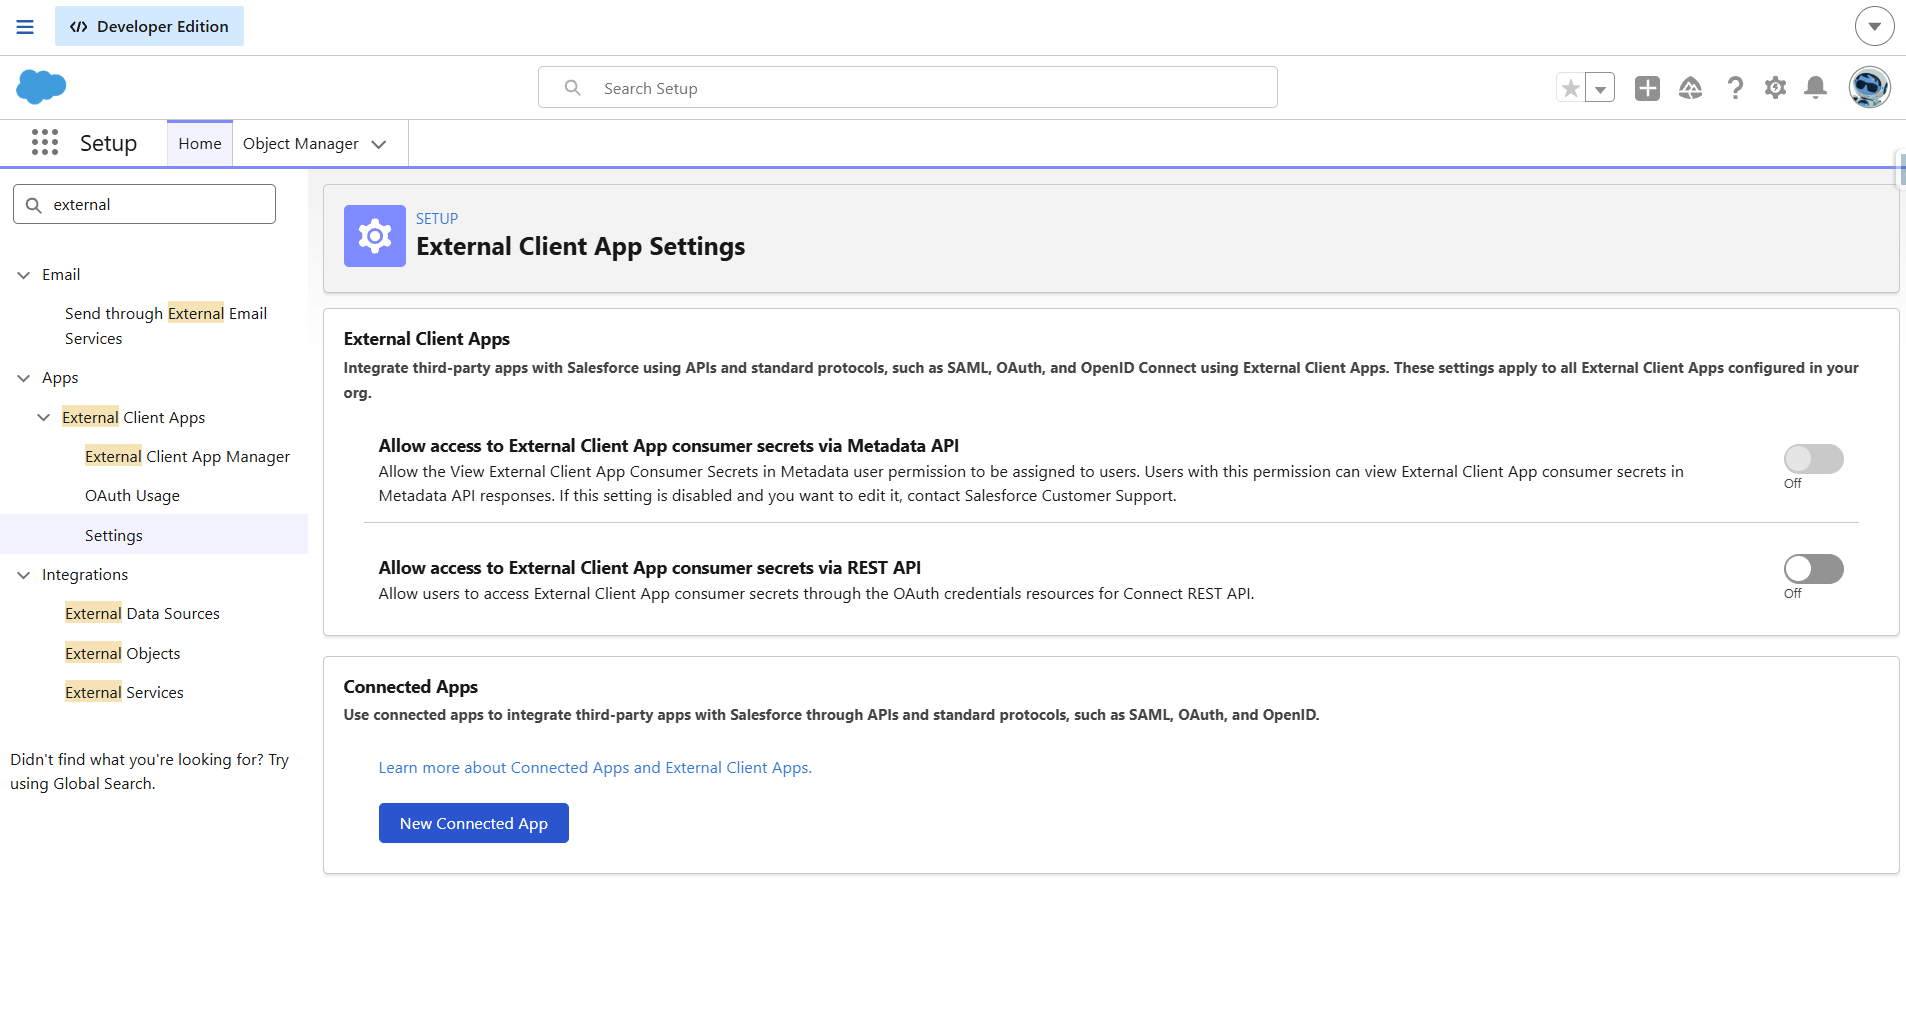Open External Client App Manager
The height and width of the screenshot is (1021, 1906).
point(187,457)
